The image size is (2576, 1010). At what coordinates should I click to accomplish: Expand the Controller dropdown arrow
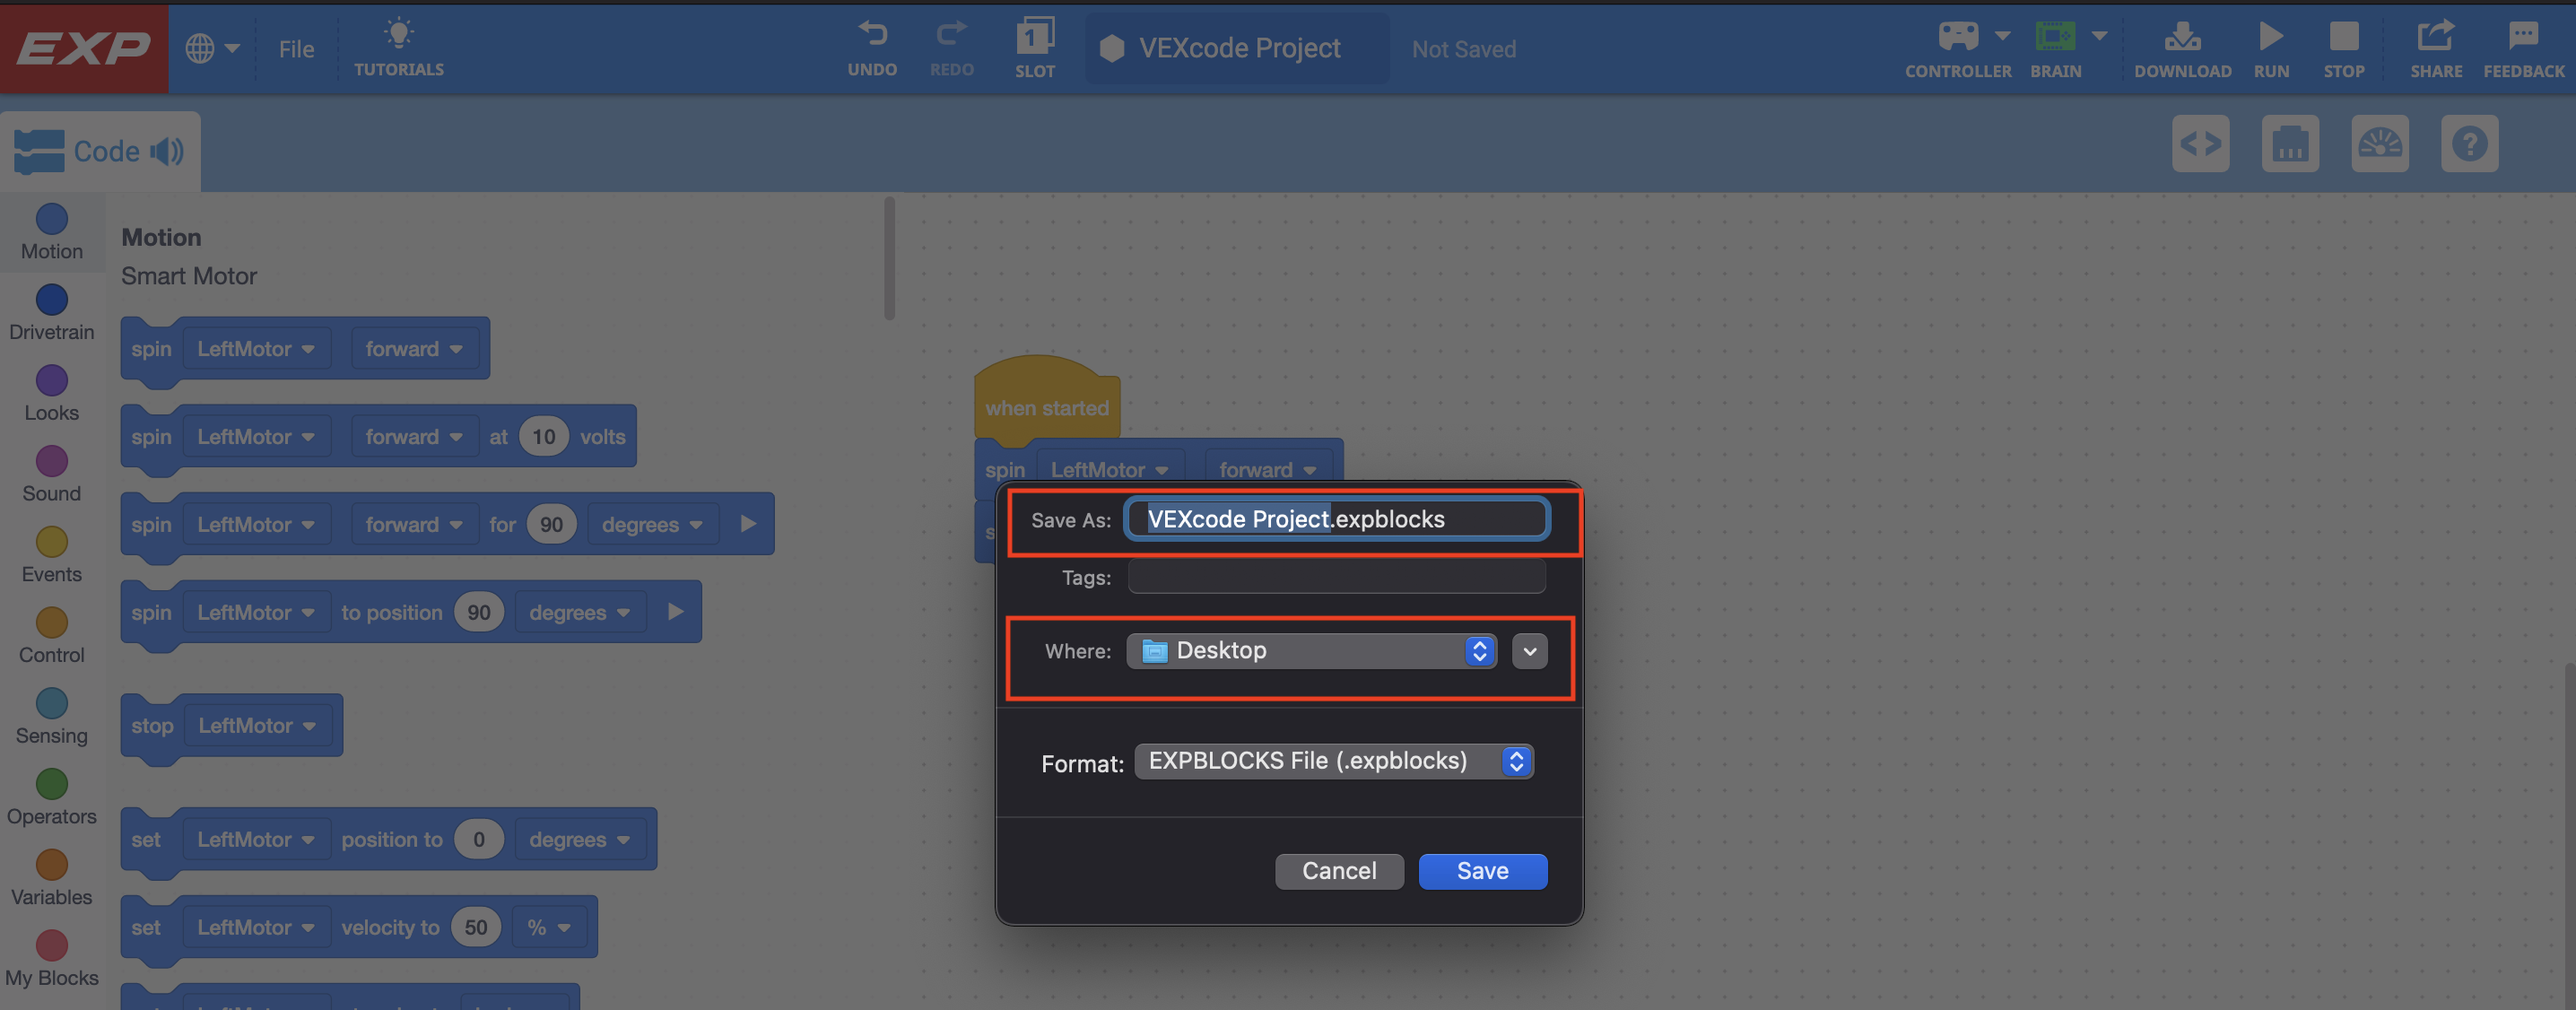pos(2002,36)
